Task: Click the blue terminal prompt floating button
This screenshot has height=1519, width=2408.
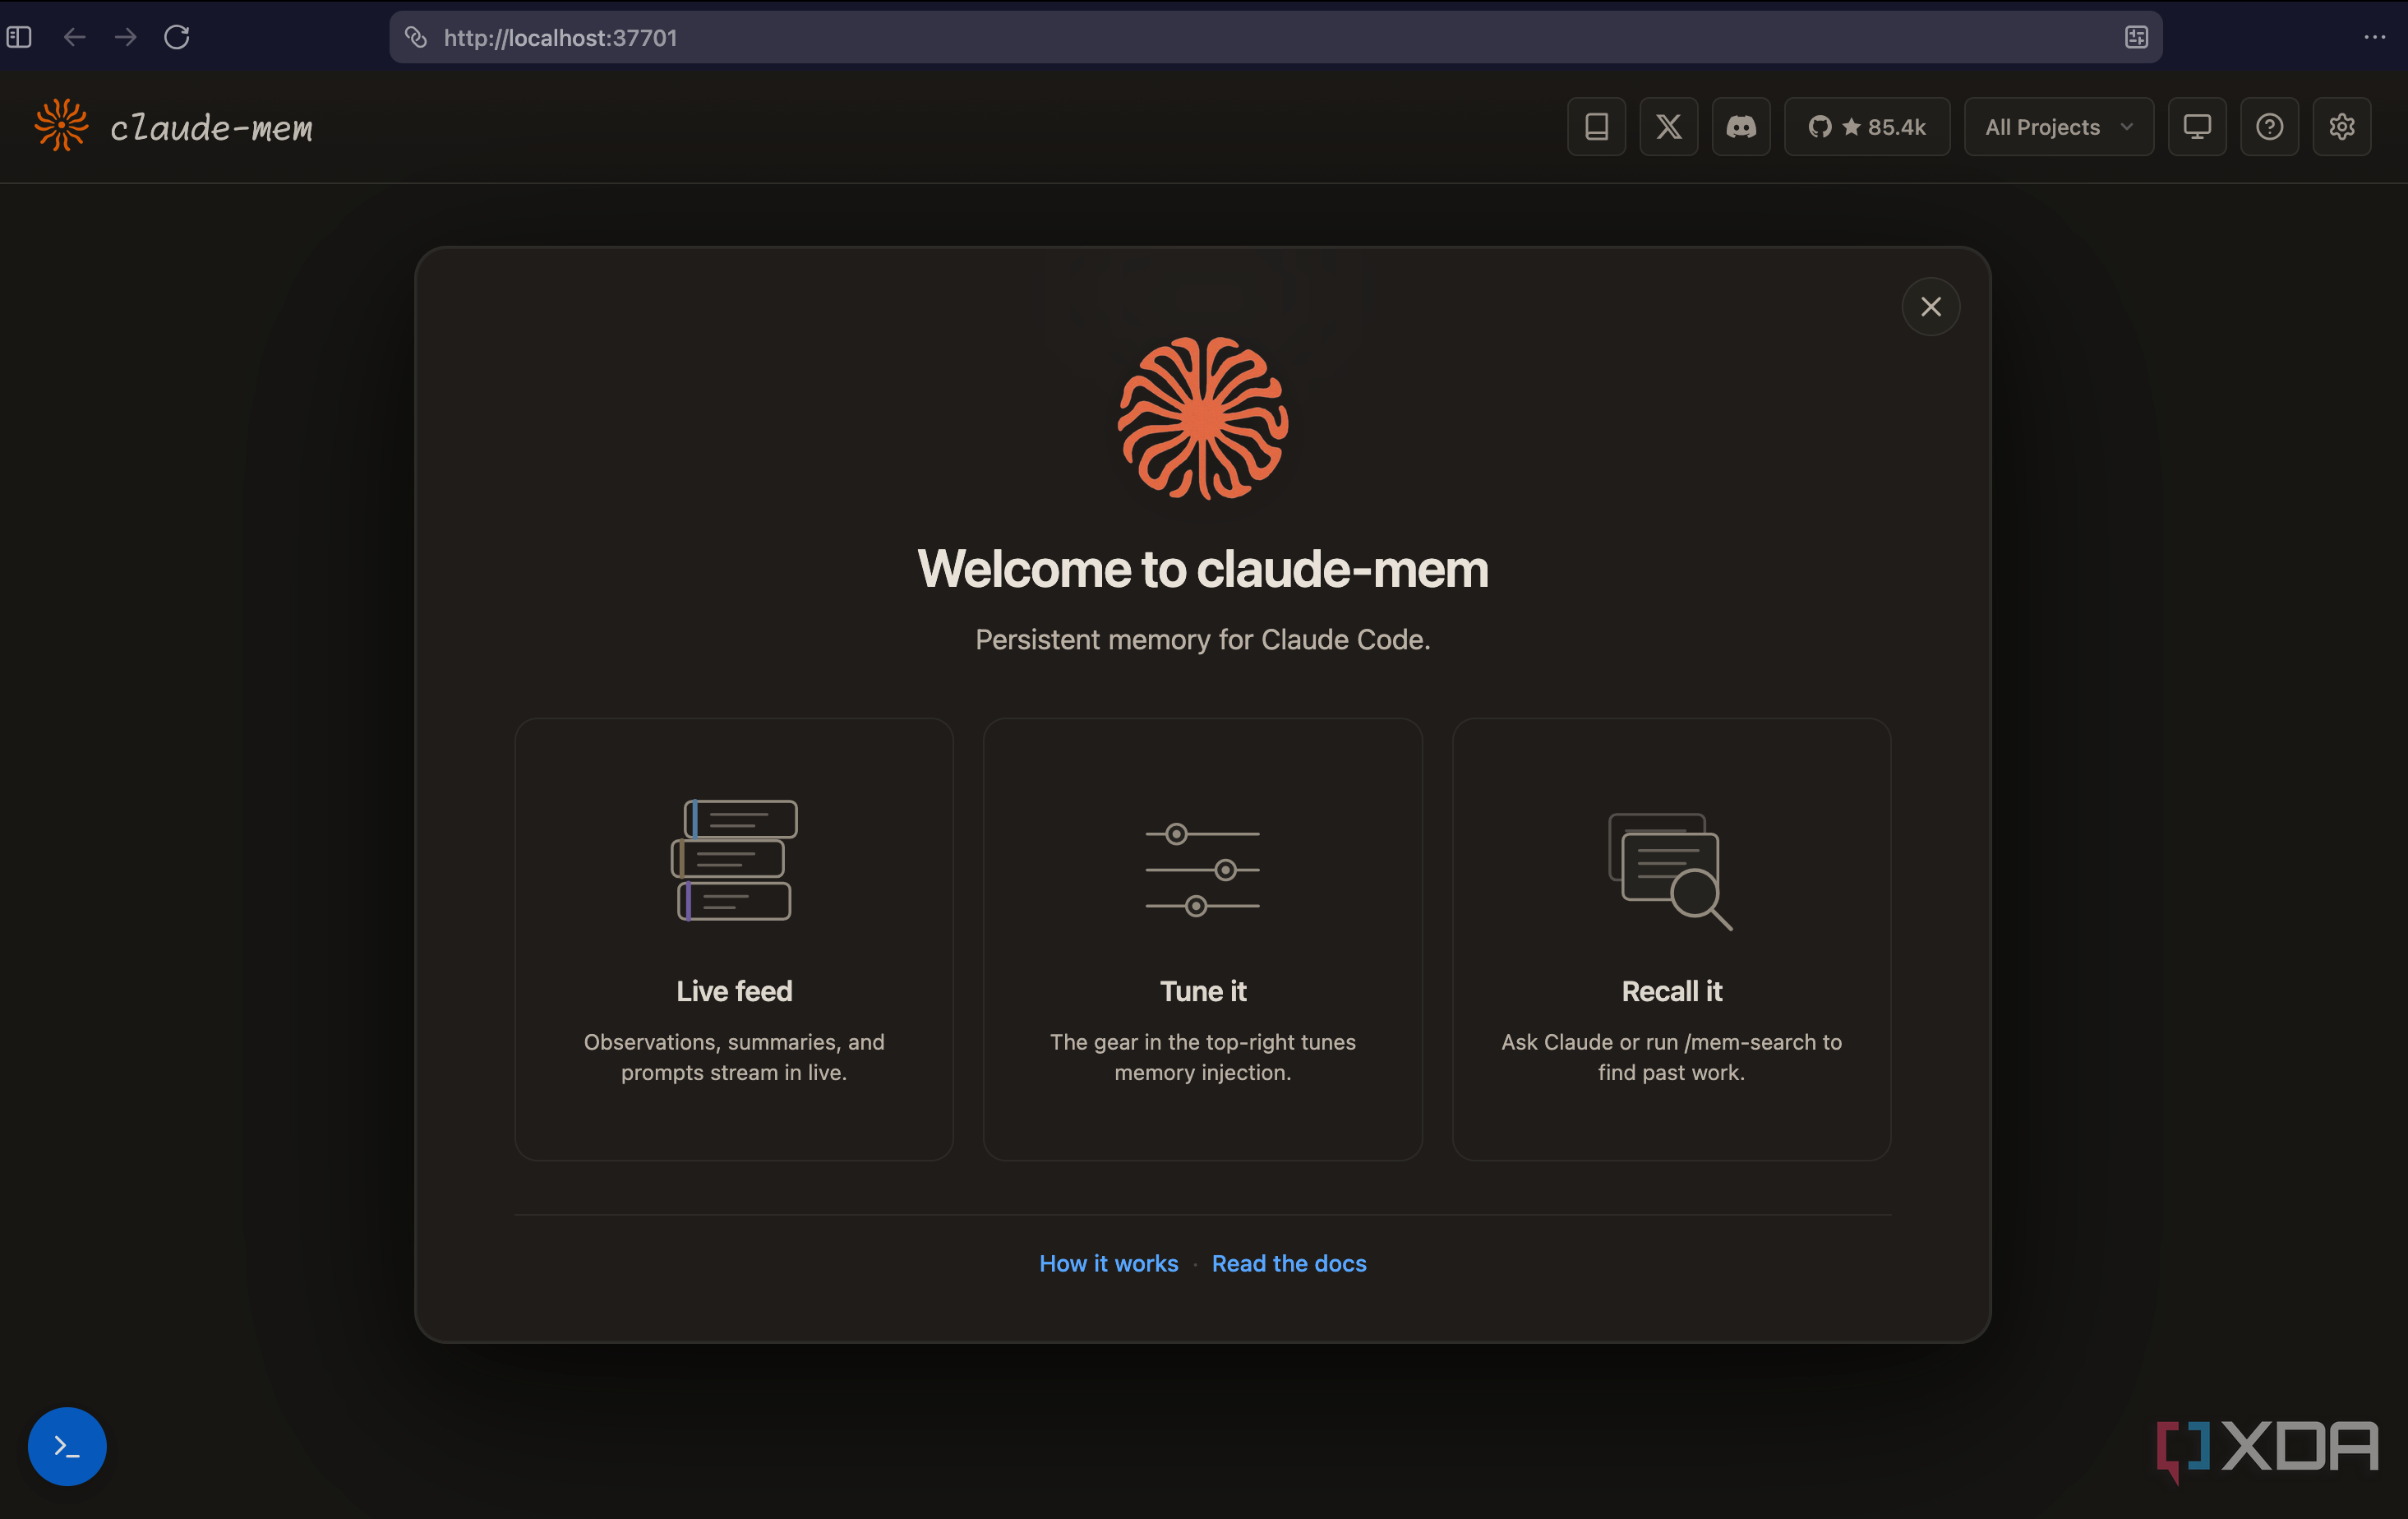Action: click(x=67, y=1446)
